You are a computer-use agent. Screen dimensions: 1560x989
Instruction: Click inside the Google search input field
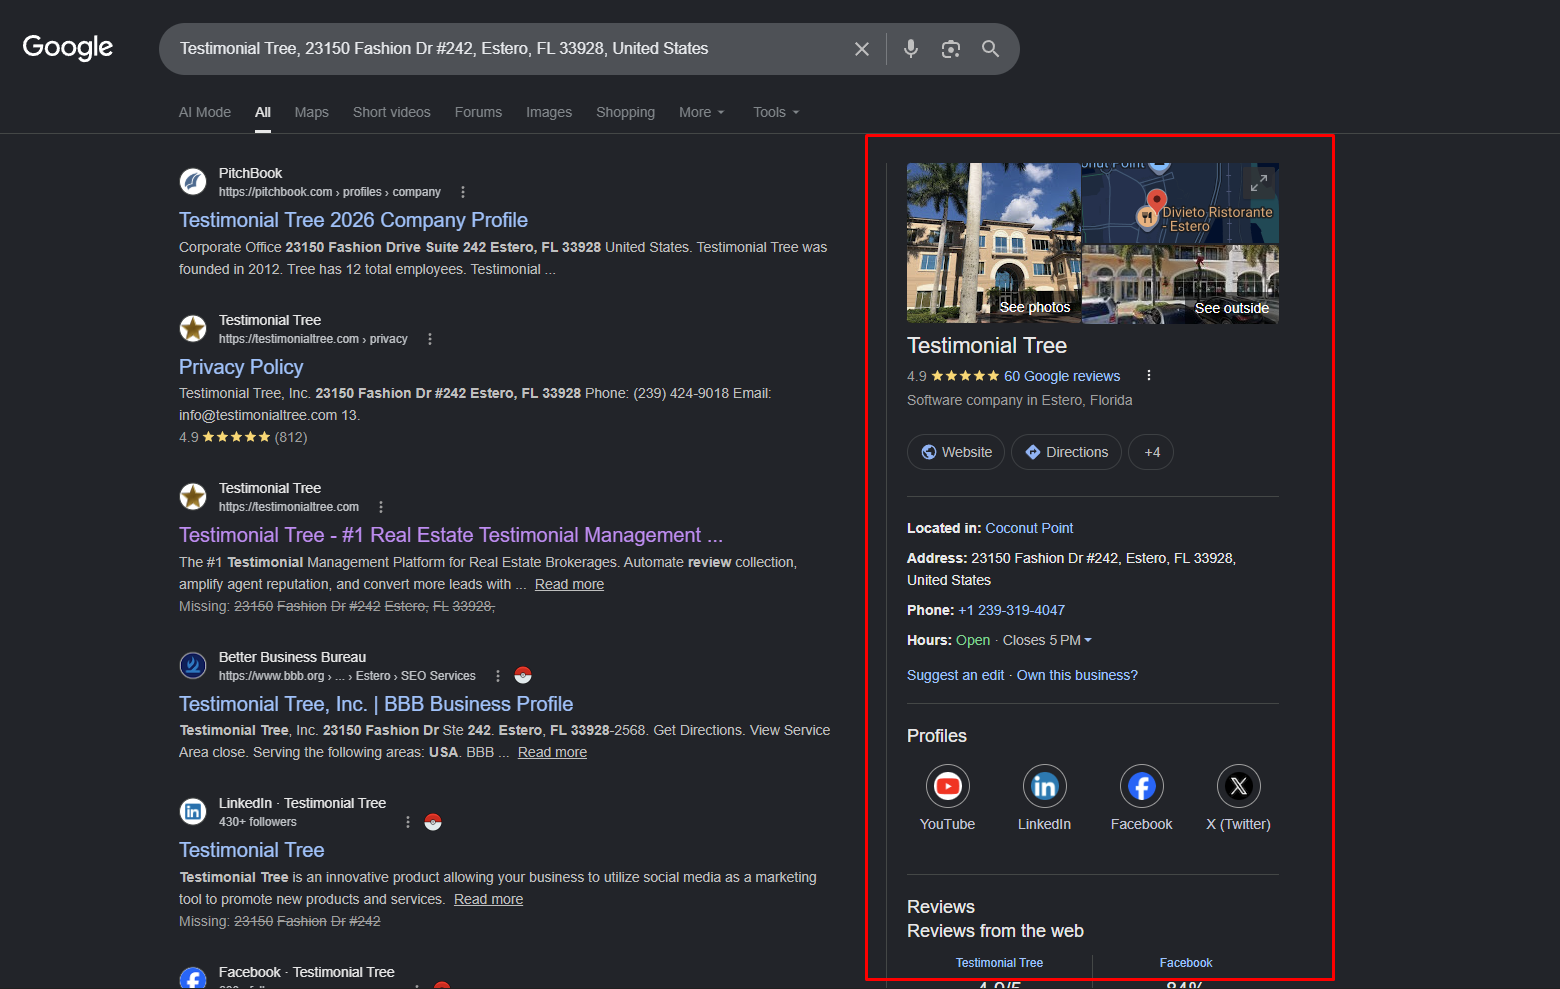(x=510, y=49)
